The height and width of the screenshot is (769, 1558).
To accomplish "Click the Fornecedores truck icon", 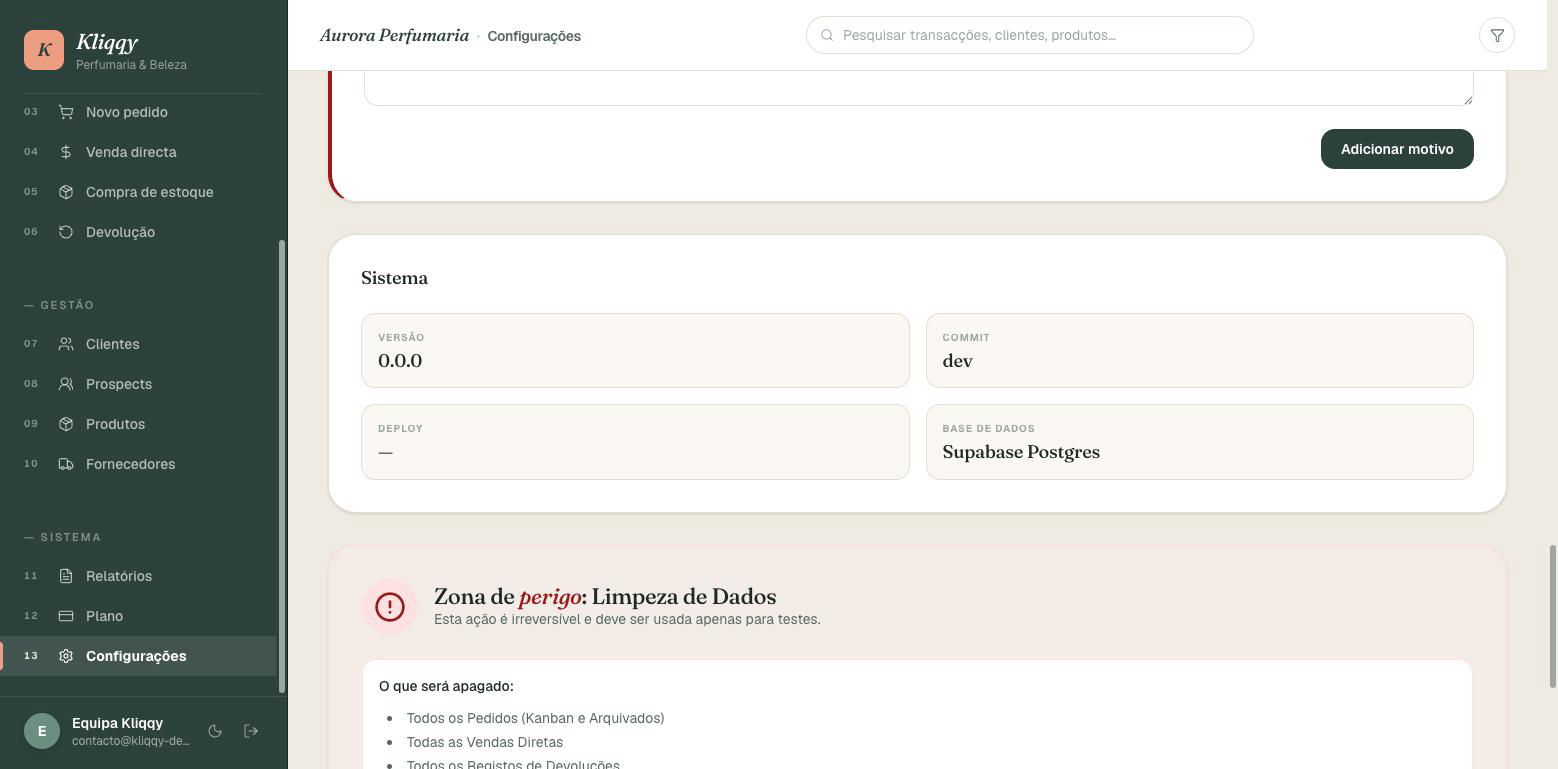I will [x=66, y=464].
